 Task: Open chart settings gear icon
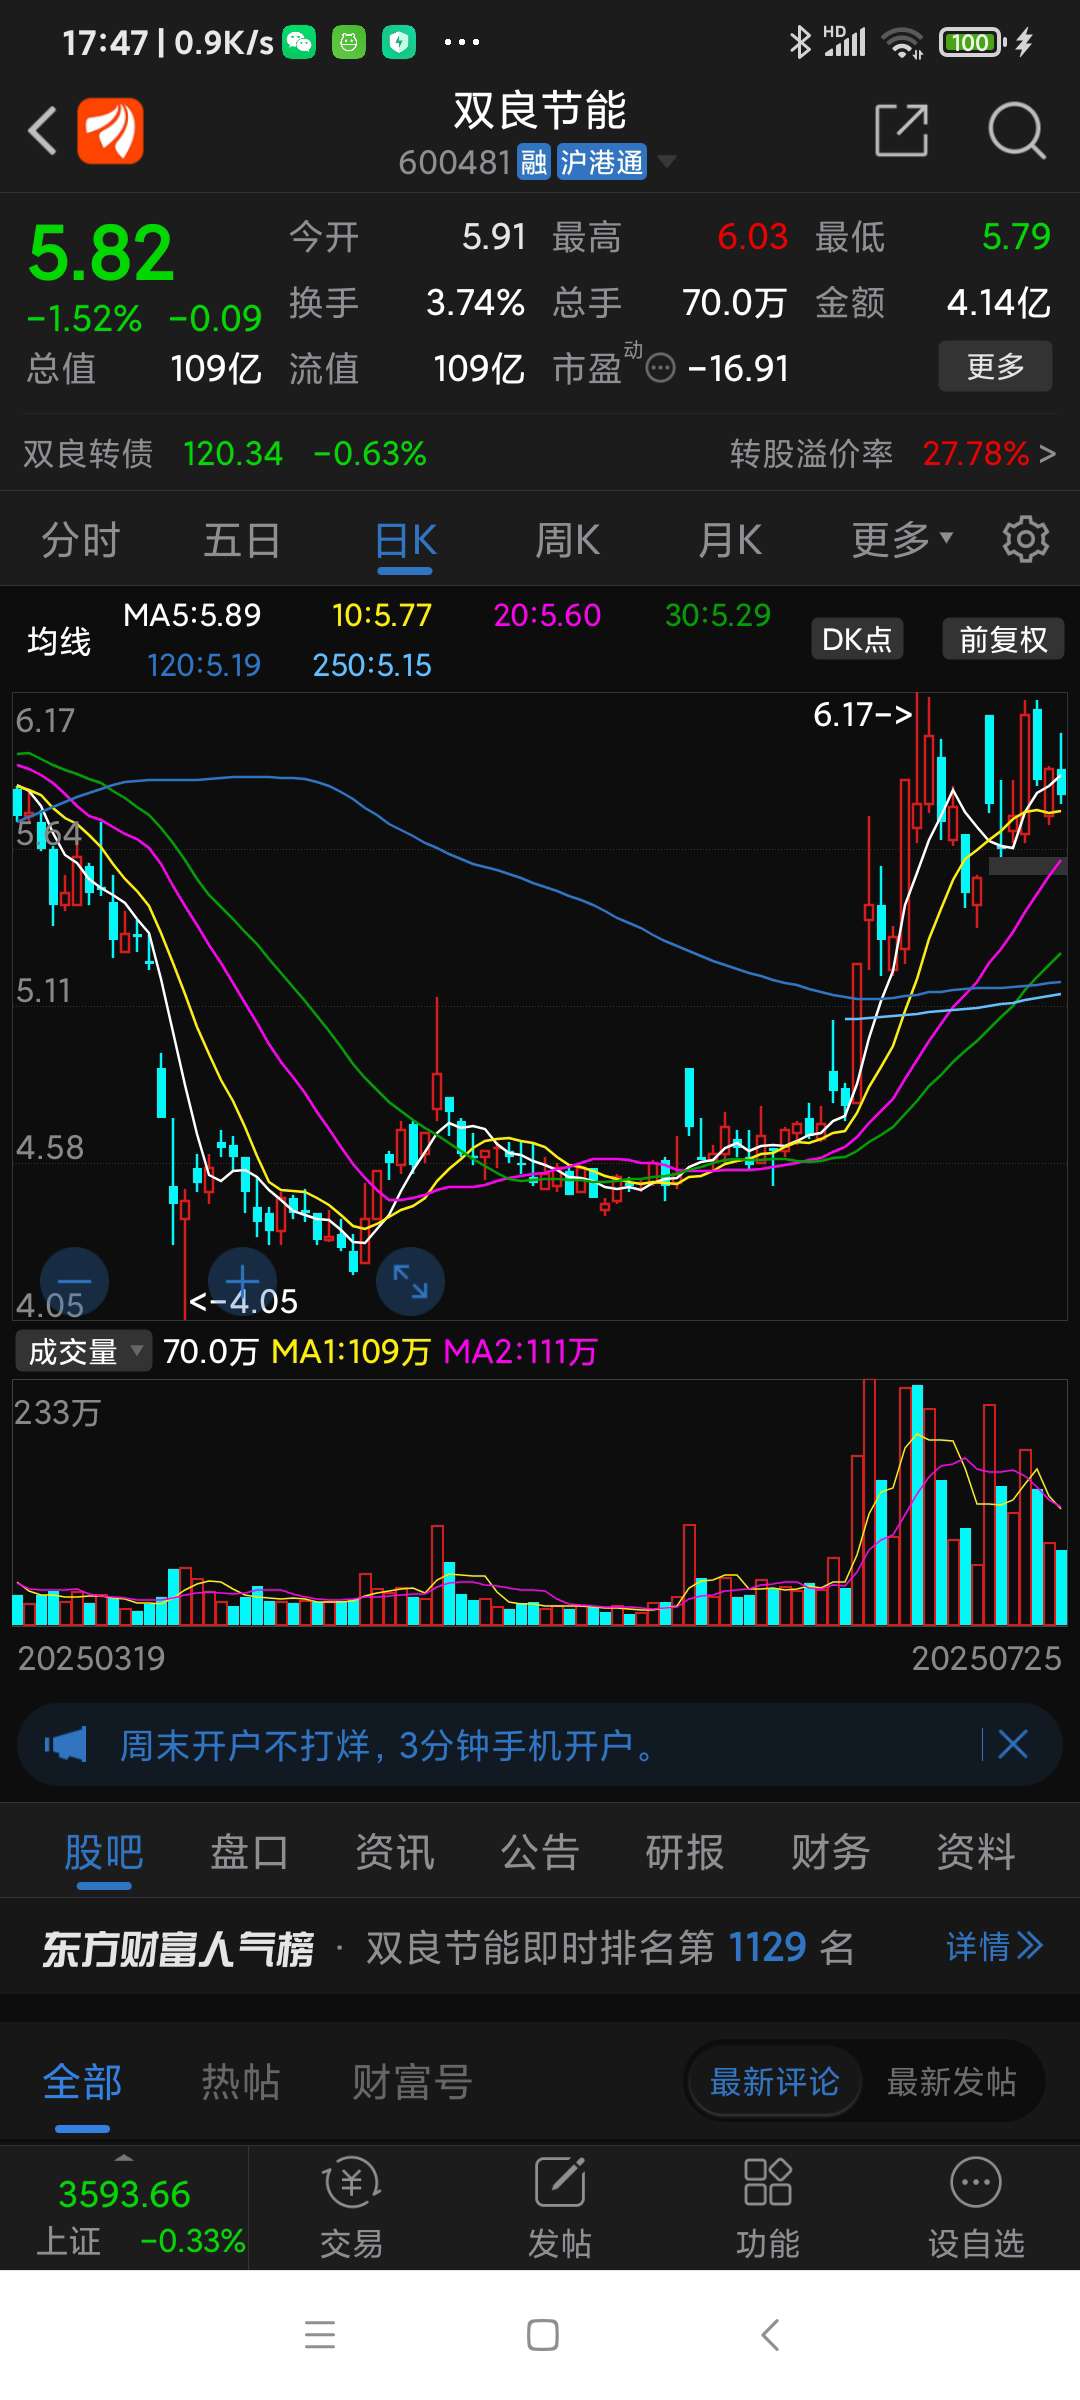point(1025,540)
